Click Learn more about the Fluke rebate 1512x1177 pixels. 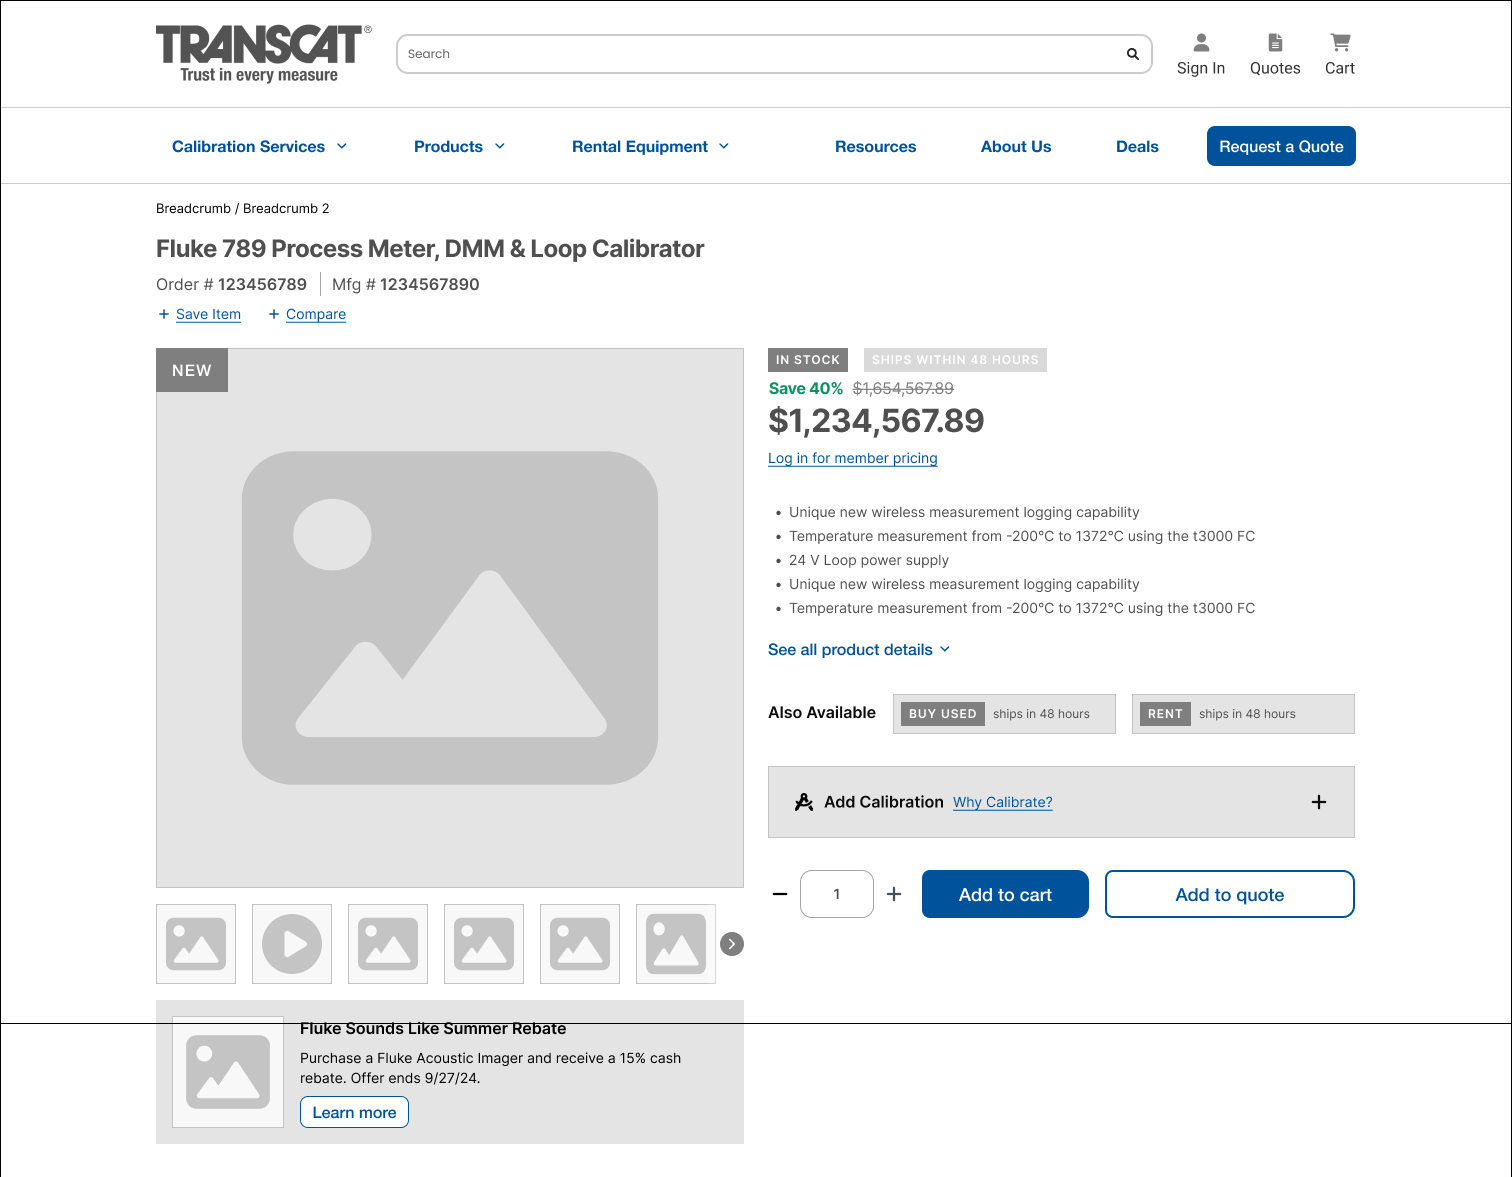pyautogui.click(x=354, y=1111)
